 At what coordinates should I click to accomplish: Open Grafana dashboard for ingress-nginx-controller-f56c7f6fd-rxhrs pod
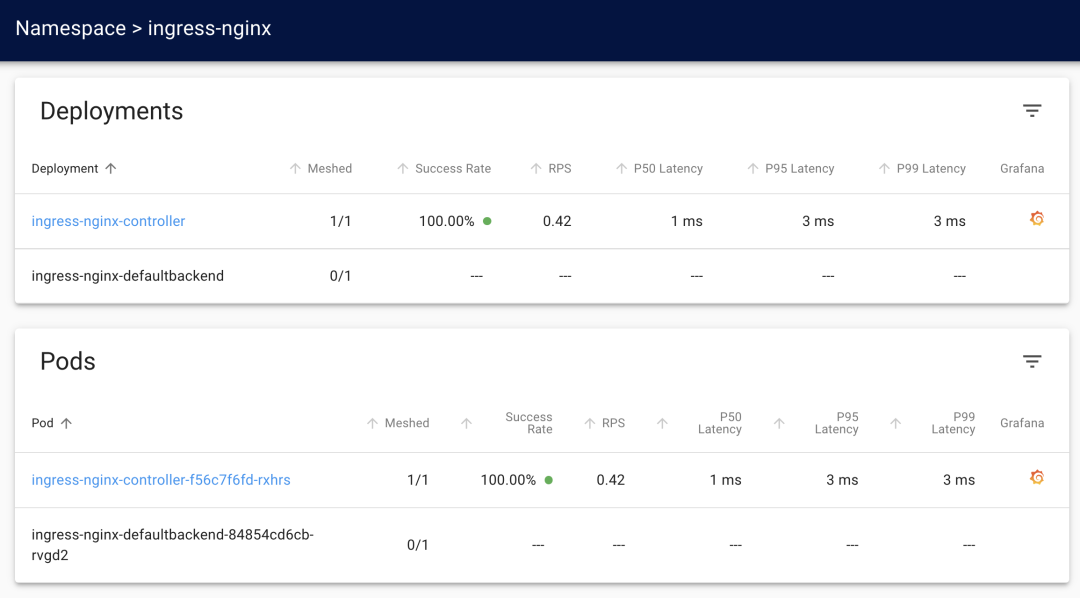[x=1037, y=478]
